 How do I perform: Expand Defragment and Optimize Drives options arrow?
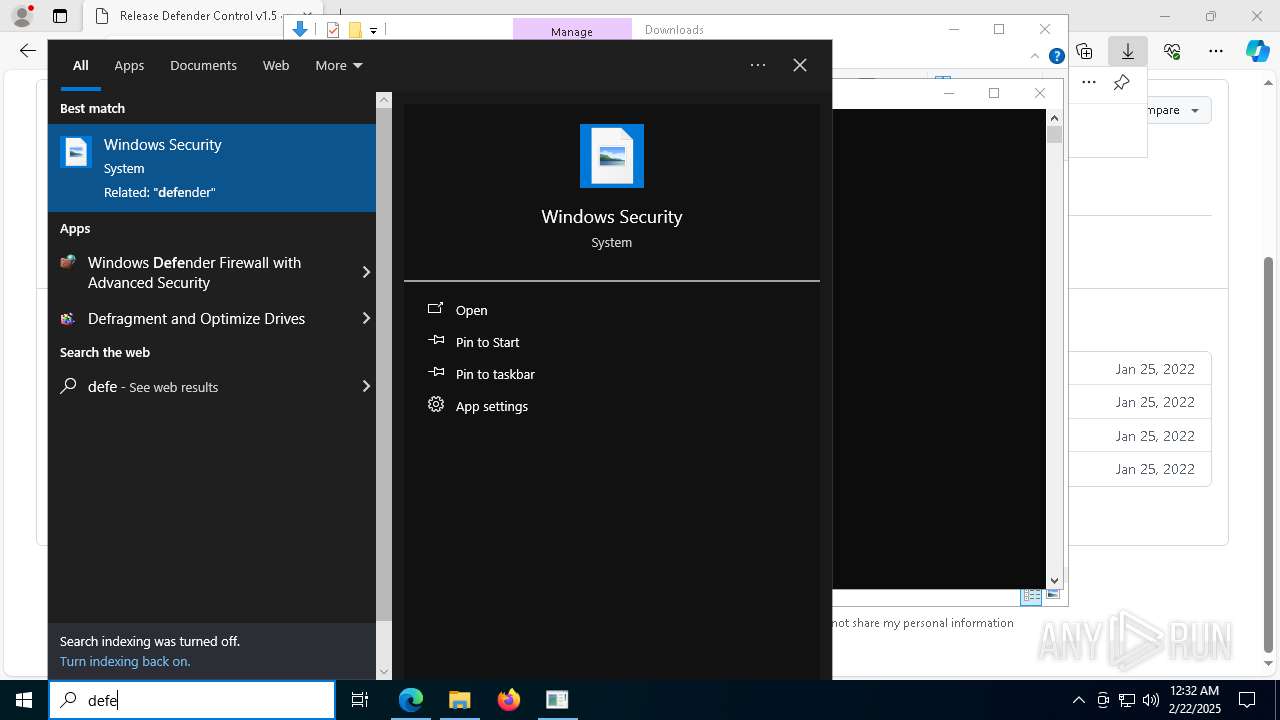[x=366, y=318]
